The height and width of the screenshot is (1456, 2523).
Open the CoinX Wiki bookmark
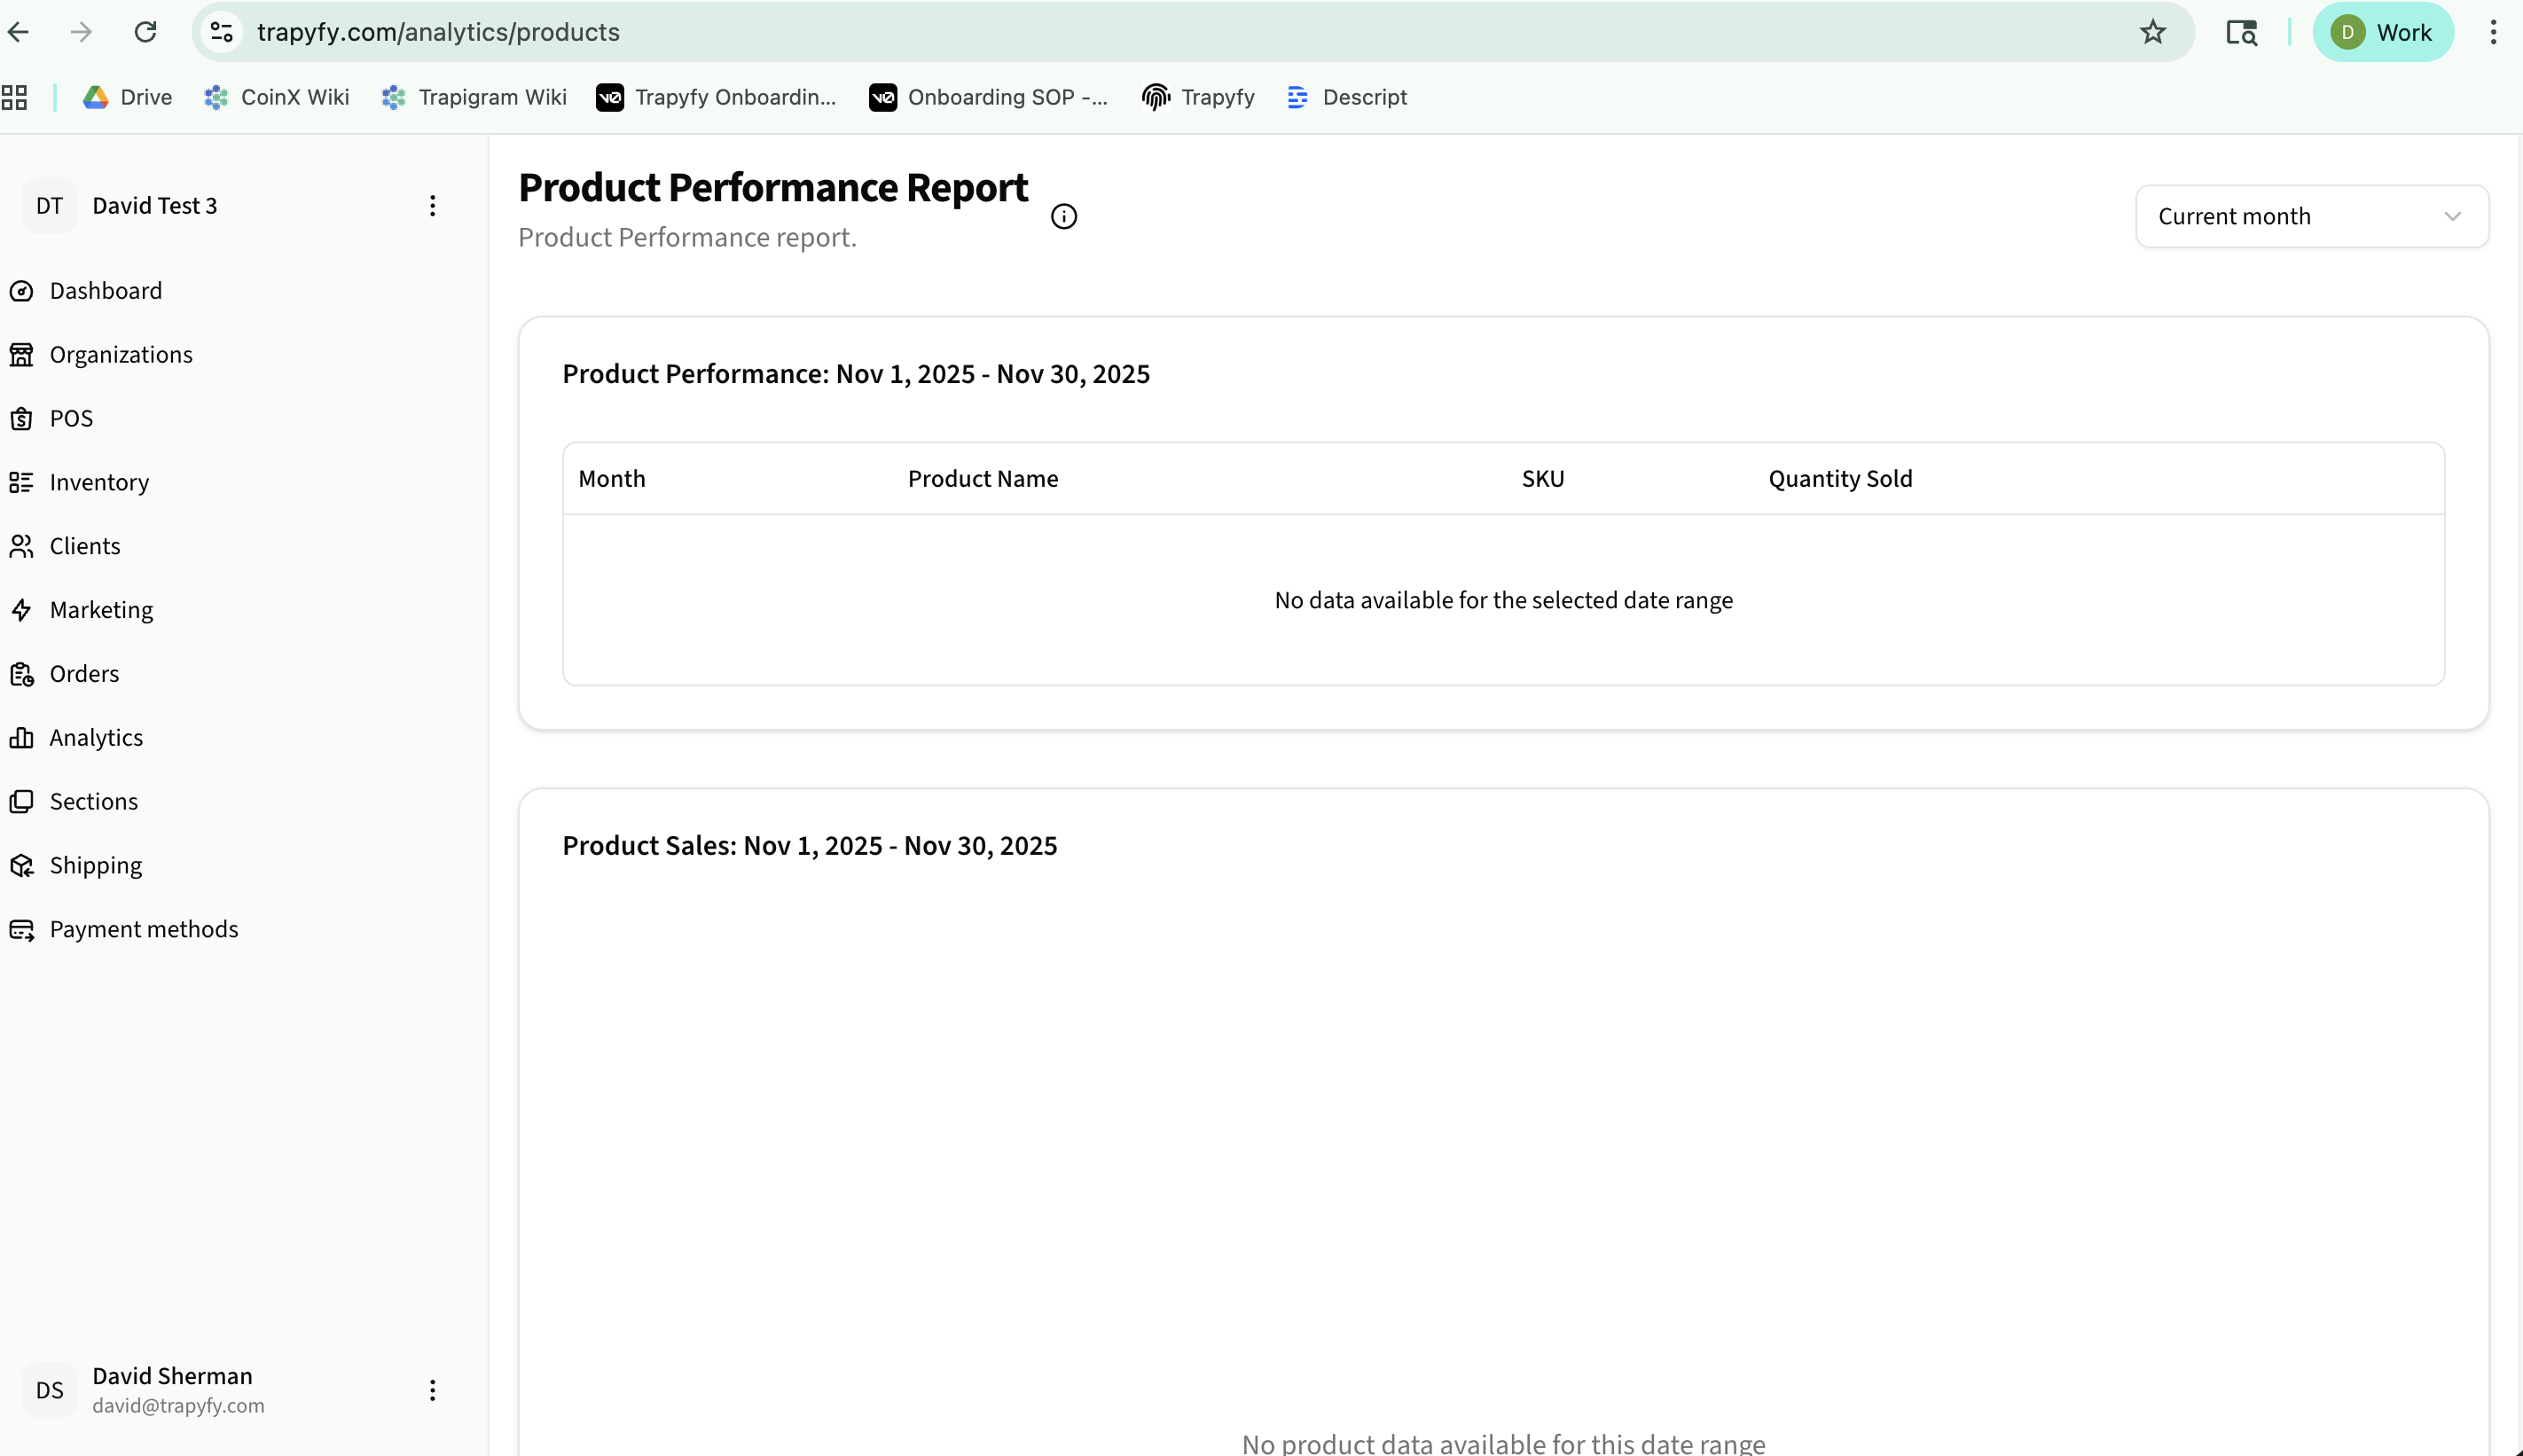[277, 97]
